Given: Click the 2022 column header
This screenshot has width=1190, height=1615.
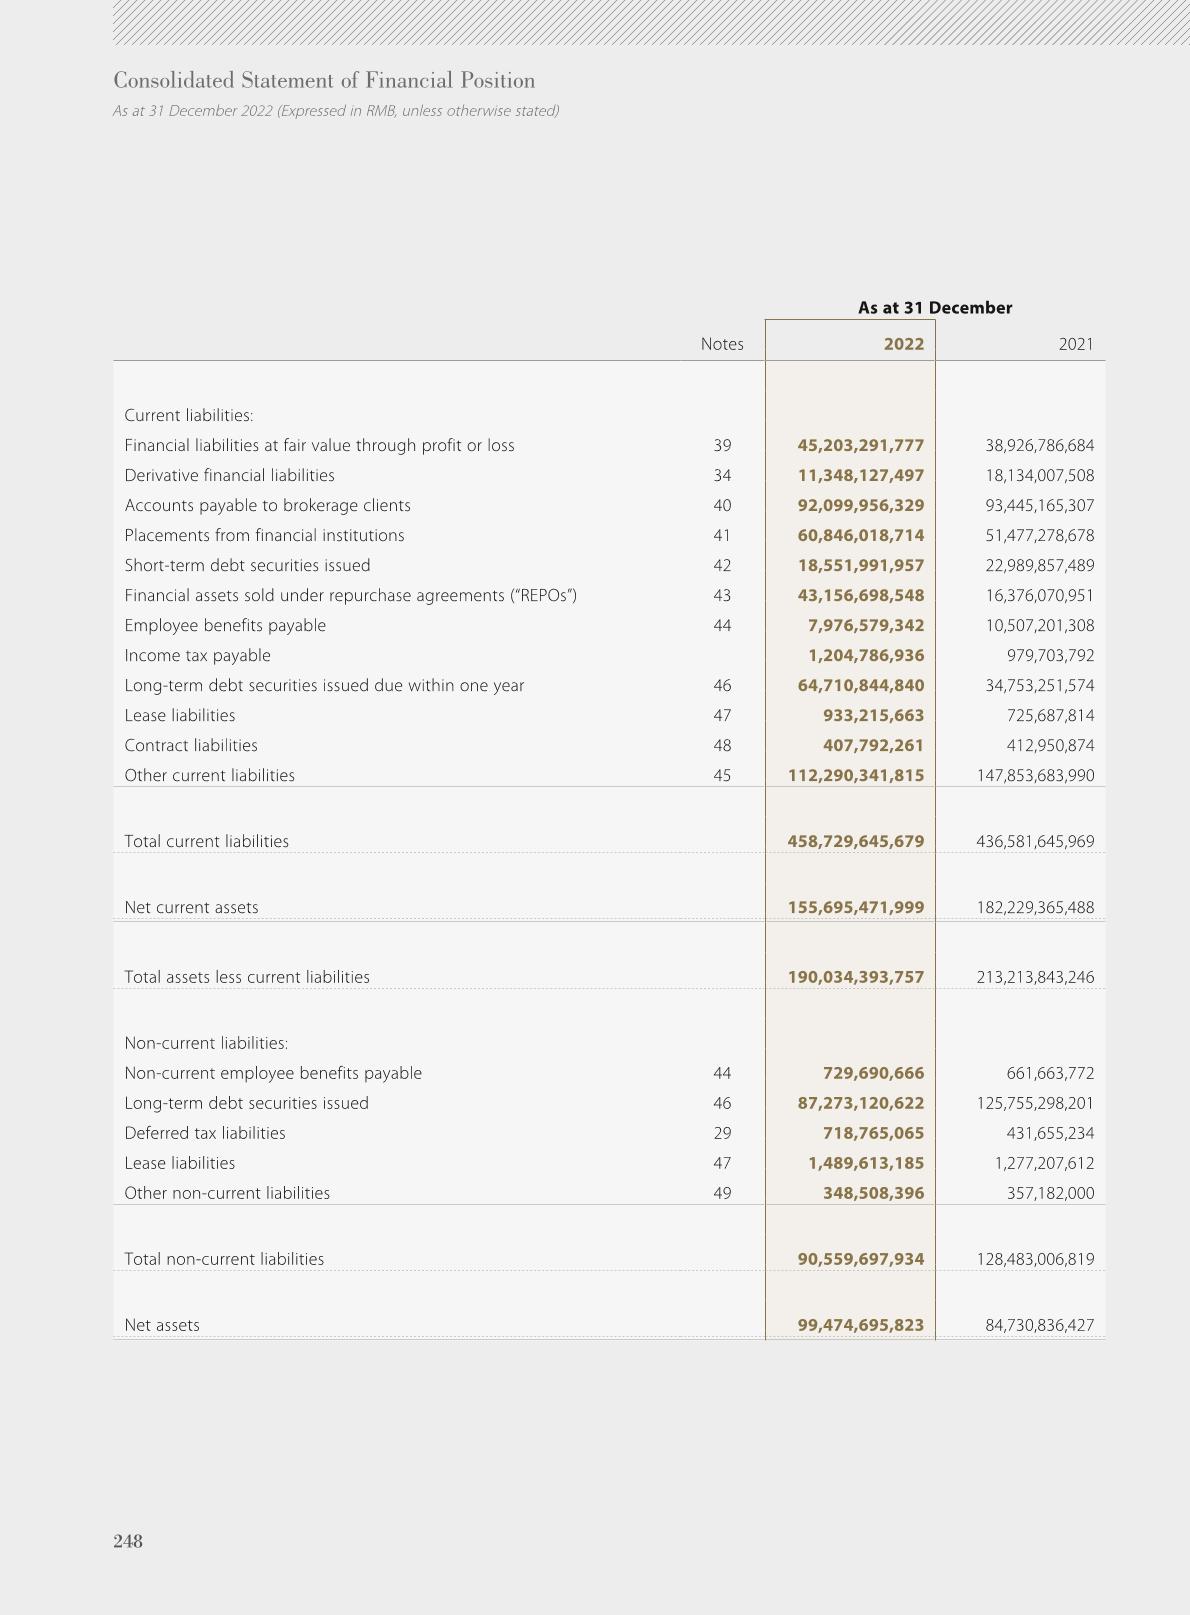Looking at the screenshot, I should click(x=903, y=344).
